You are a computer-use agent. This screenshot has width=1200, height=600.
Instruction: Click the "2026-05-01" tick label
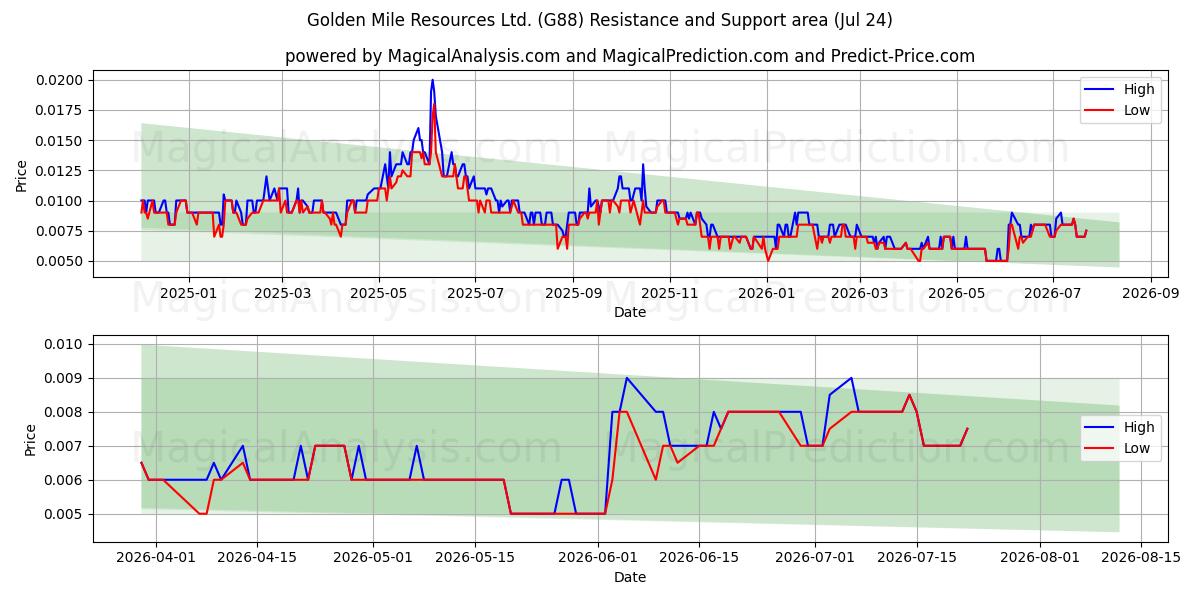373,558
